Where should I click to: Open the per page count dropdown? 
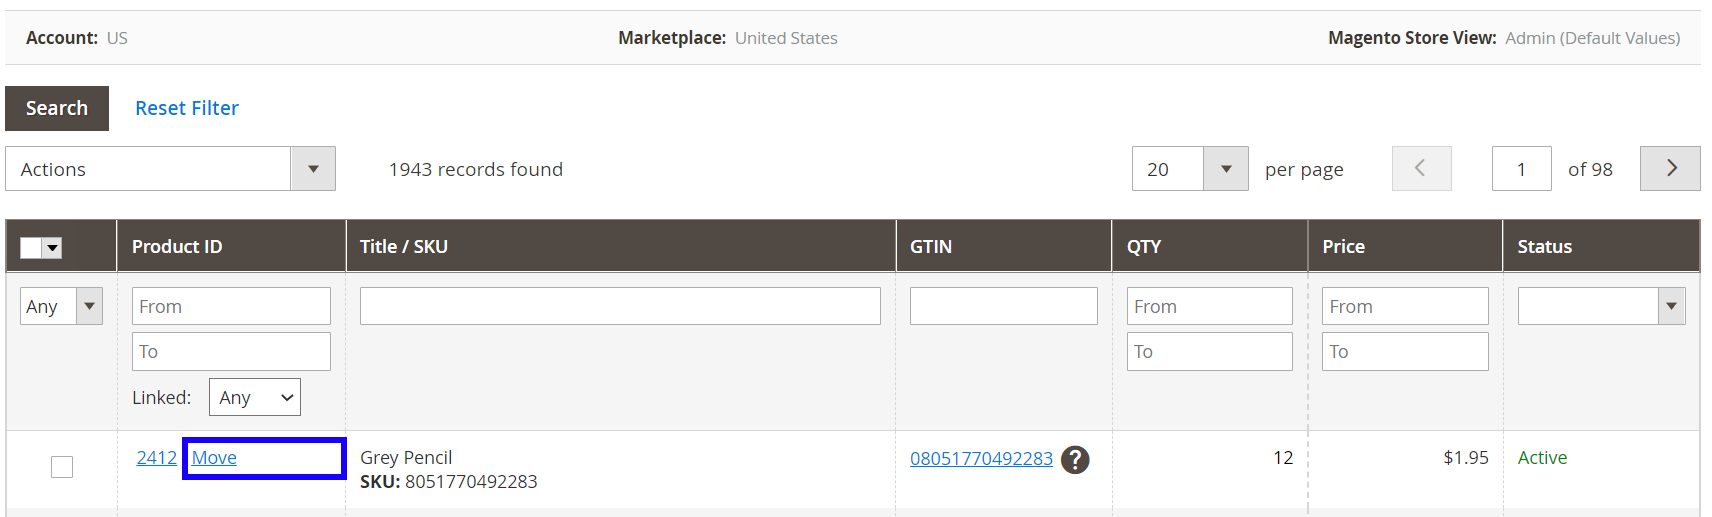pyautogui.click(x=1225, y=169)
